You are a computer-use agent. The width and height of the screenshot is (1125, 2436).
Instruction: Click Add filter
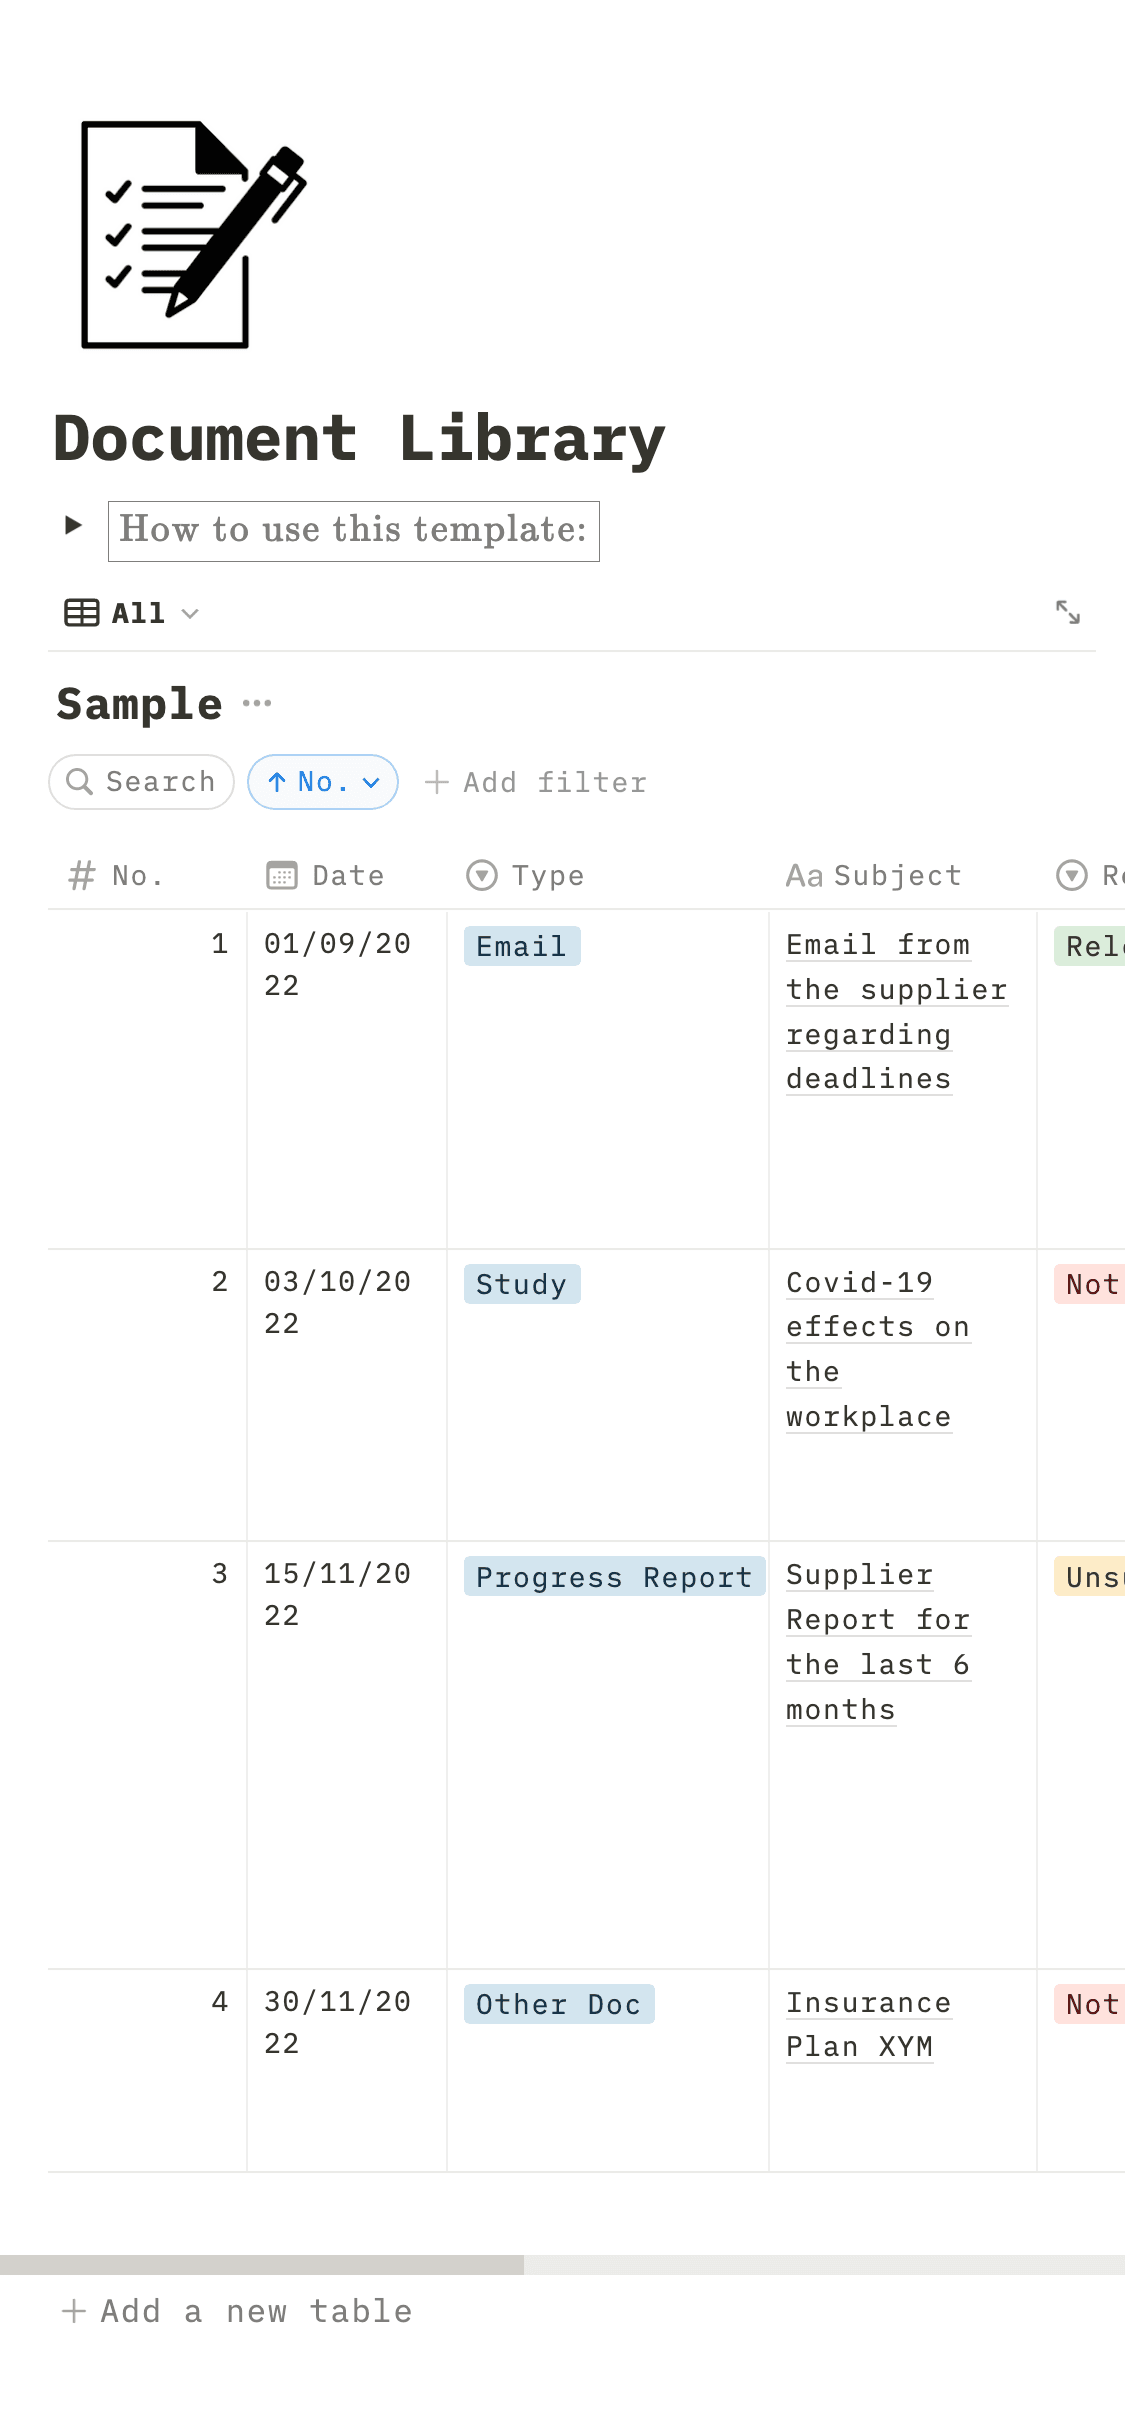536,782
